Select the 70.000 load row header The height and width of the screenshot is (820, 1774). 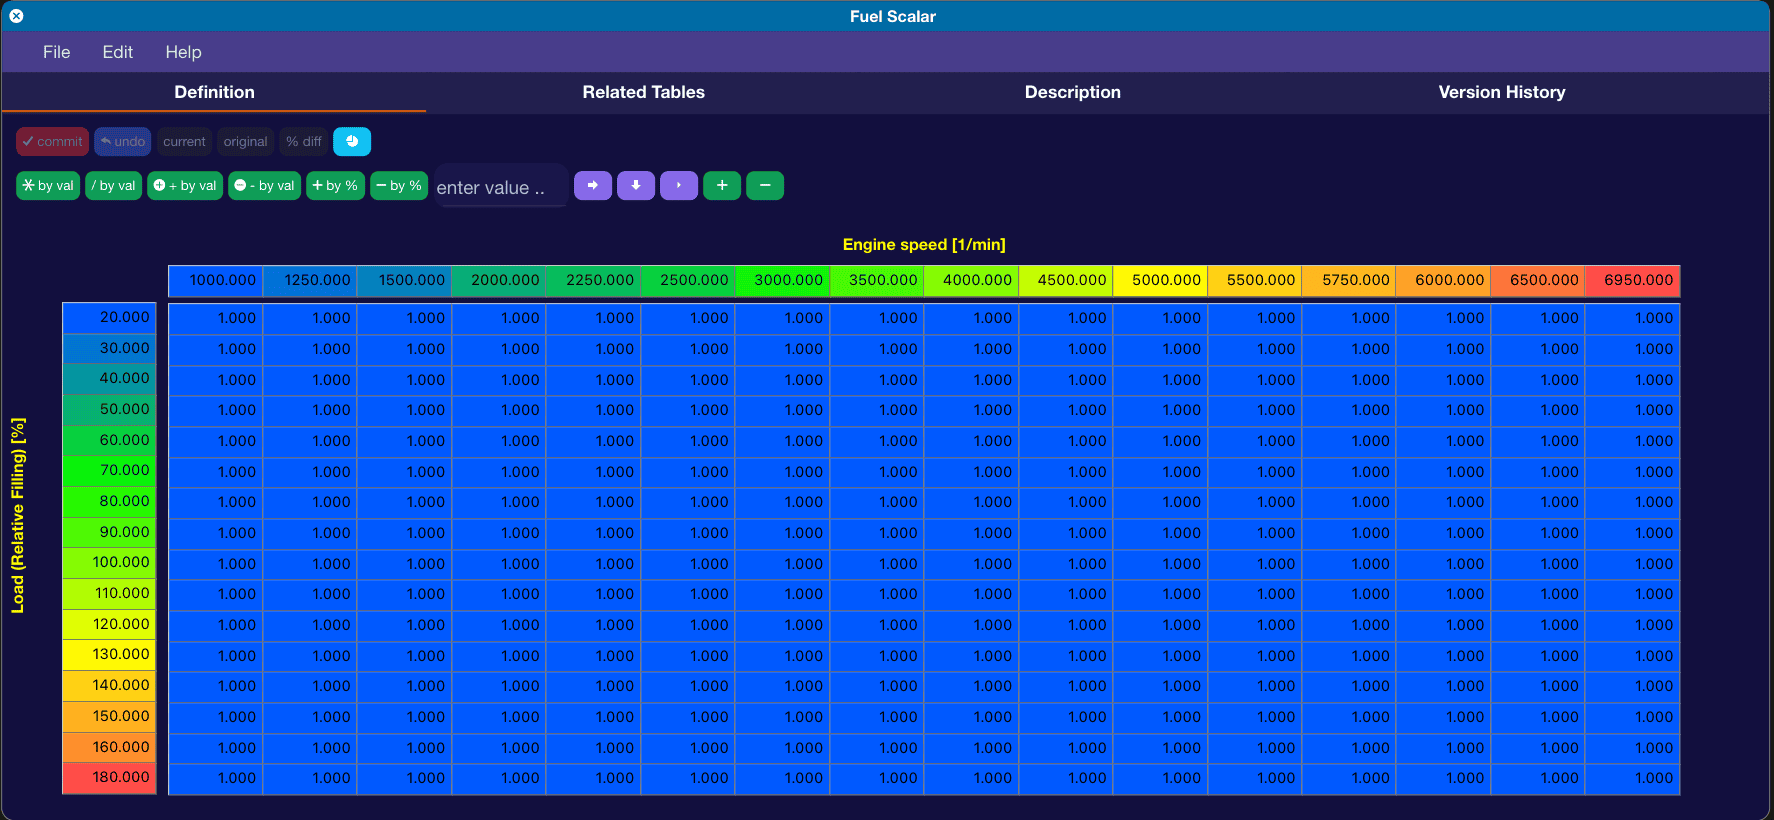point(109,470)
